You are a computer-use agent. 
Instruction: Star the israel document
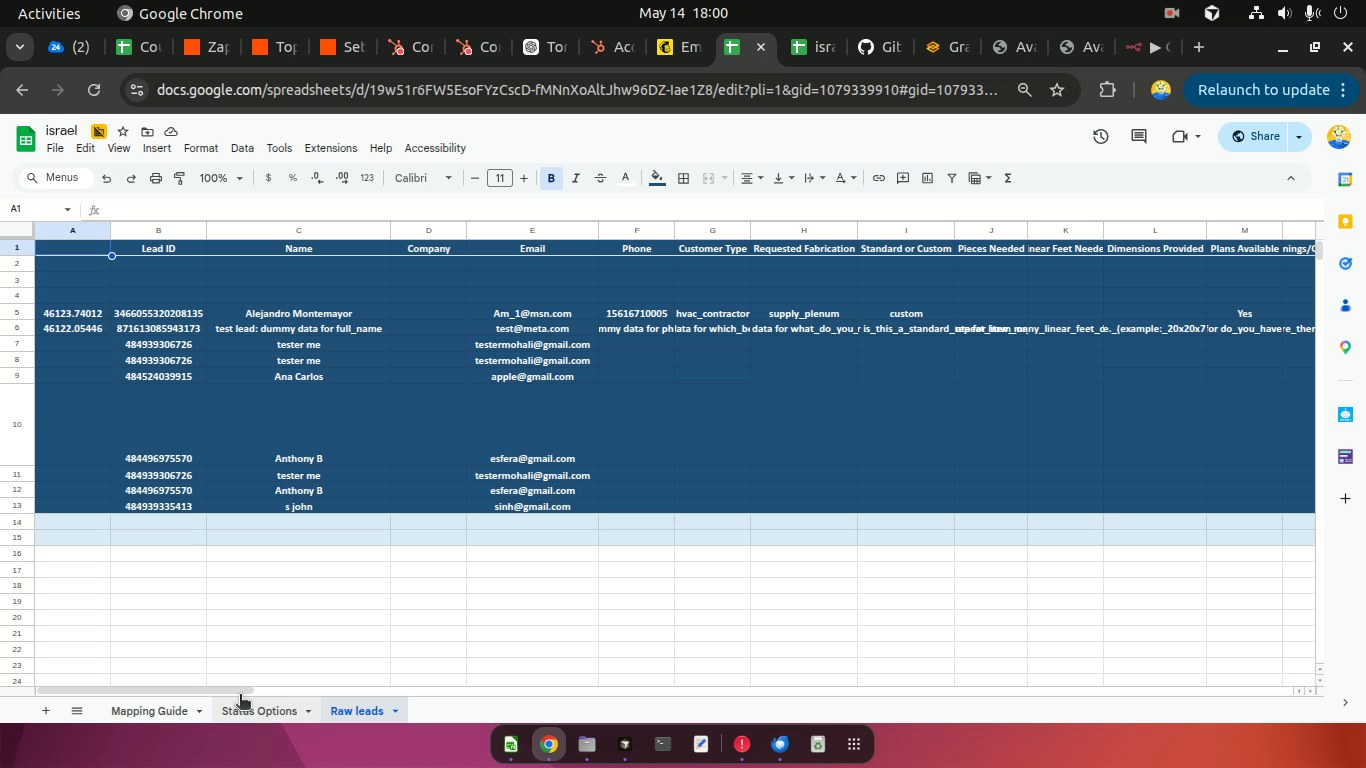[x=123, y=131]
